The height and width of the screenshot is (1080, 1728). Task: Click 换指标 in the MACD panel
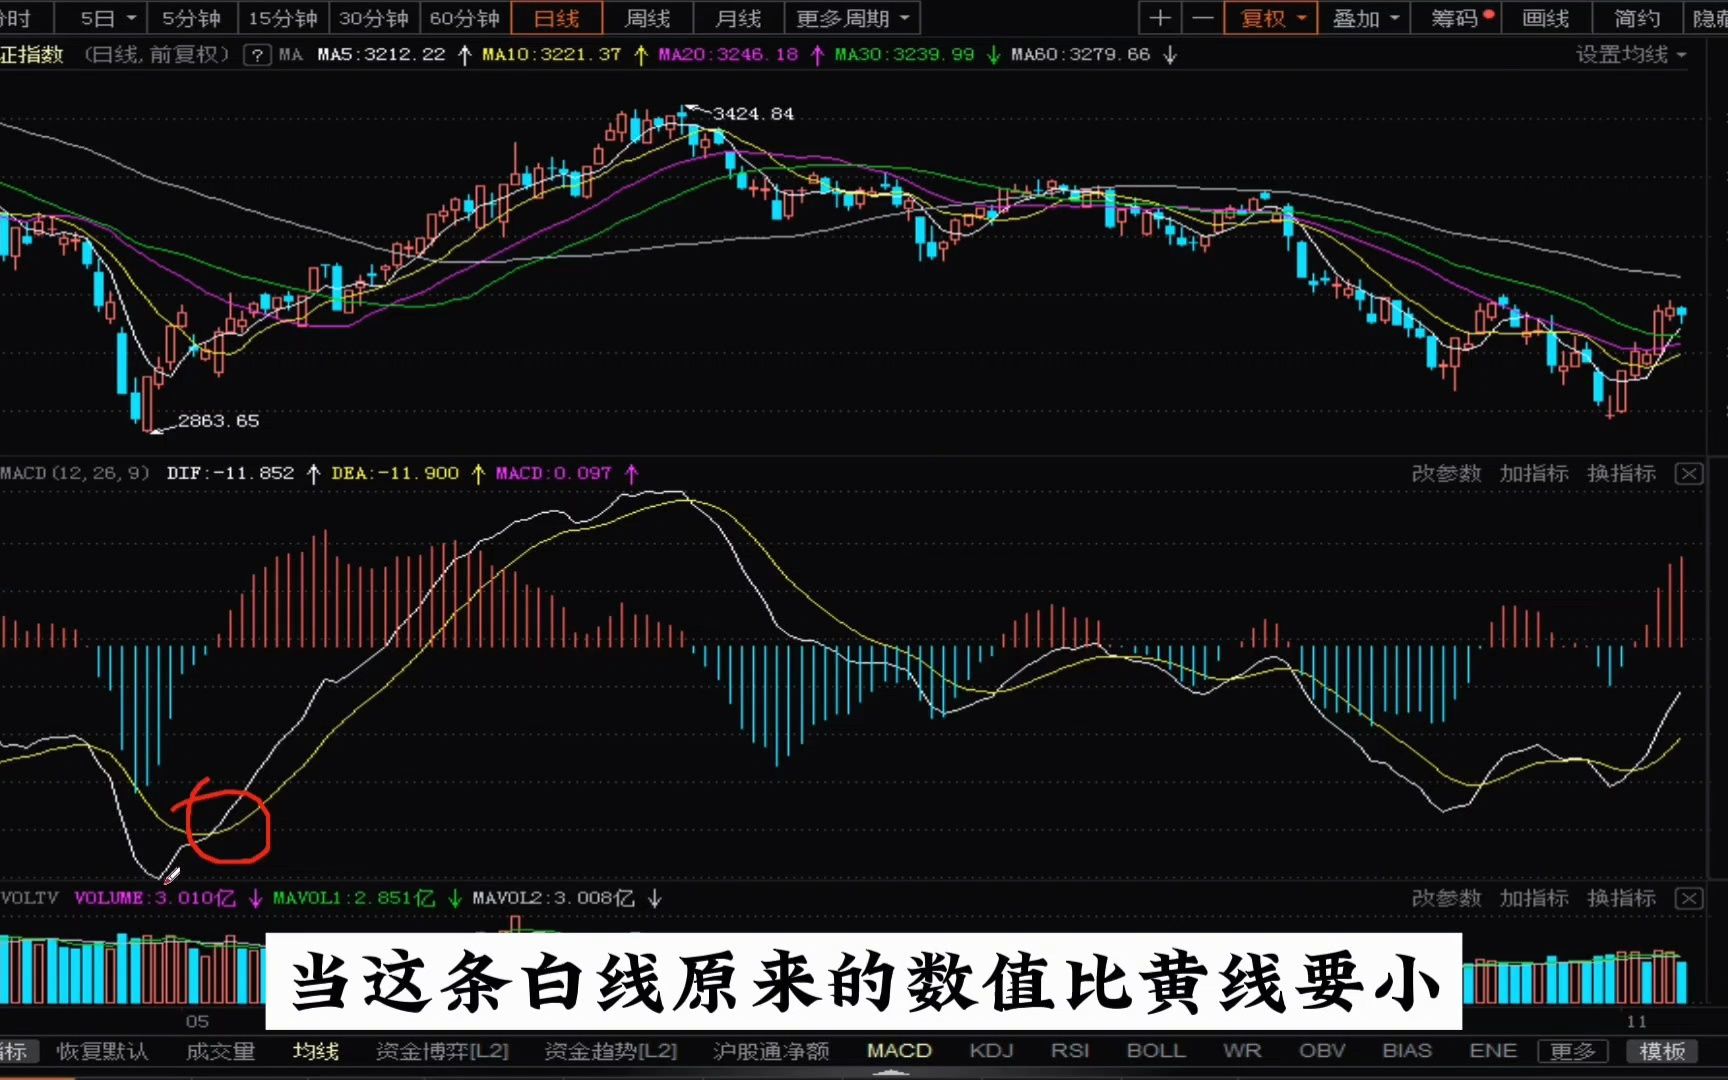(1622, 473)
